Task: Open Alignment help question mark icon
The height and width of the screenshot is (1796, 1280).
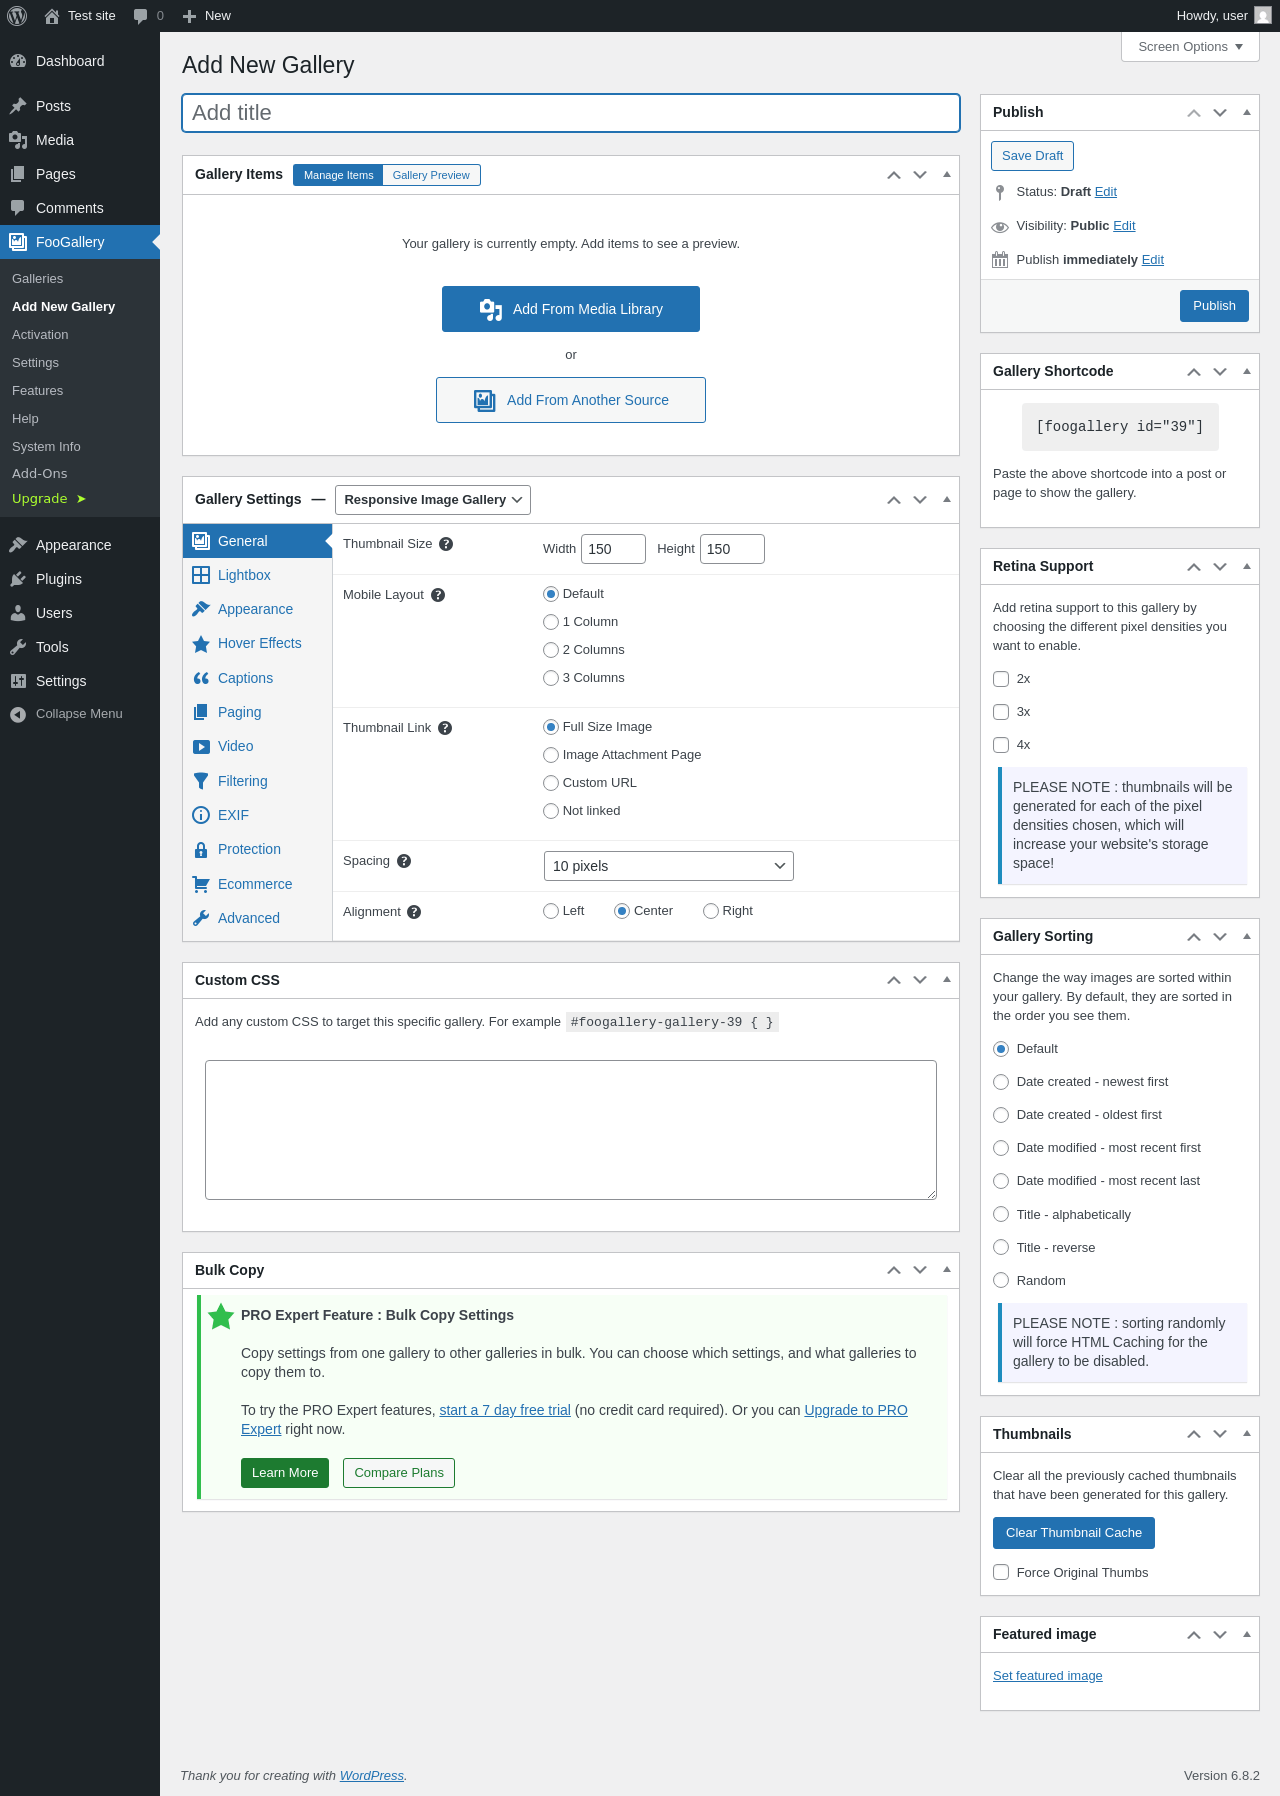Action: [x=414, y=912]
